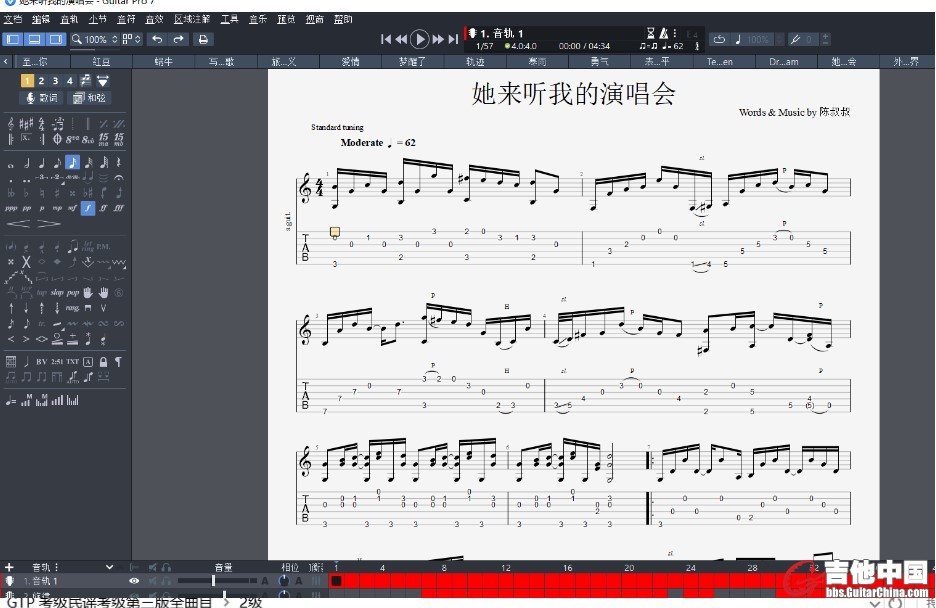Enable multi-voice editing mode
This screenshot has width=936, height=608.
click(86, 81)
